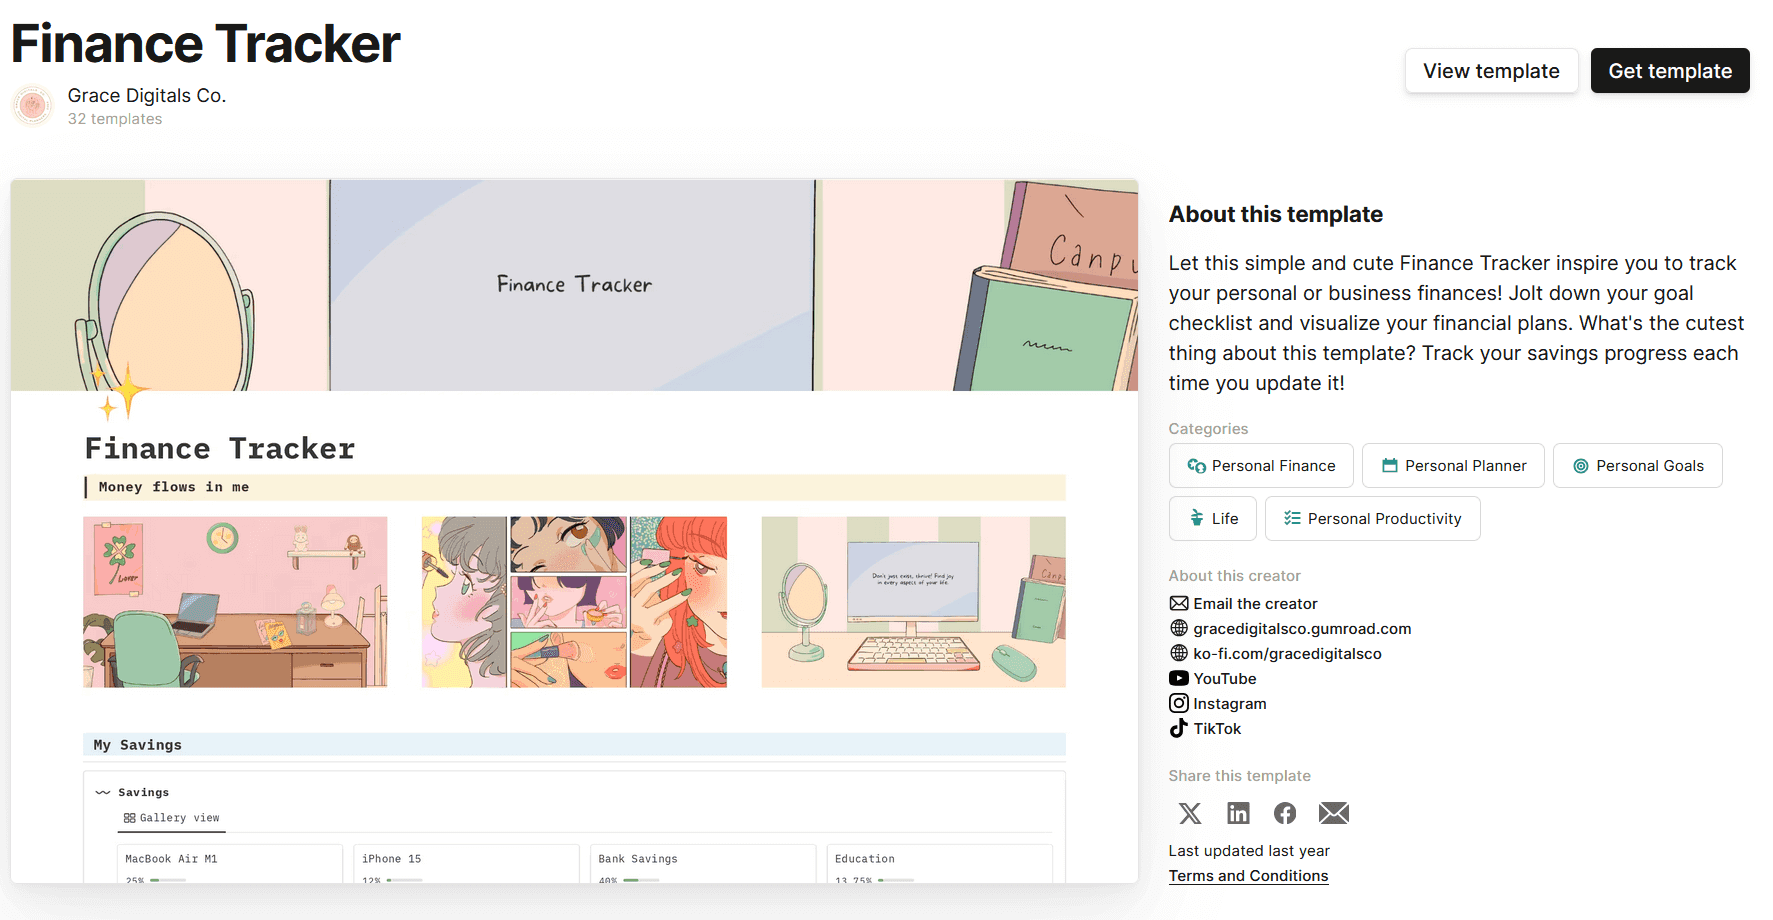1773x920 pixels.
Task: Share template by email envelope icon
Action: (1333, 813)
